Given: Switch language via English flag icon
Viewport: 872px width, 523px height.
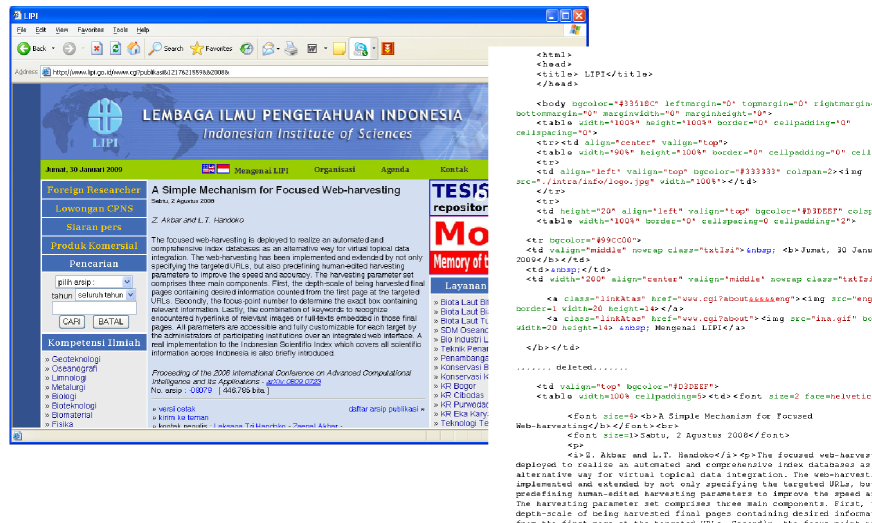Looking at the screenshot, I should coord(208,169).
